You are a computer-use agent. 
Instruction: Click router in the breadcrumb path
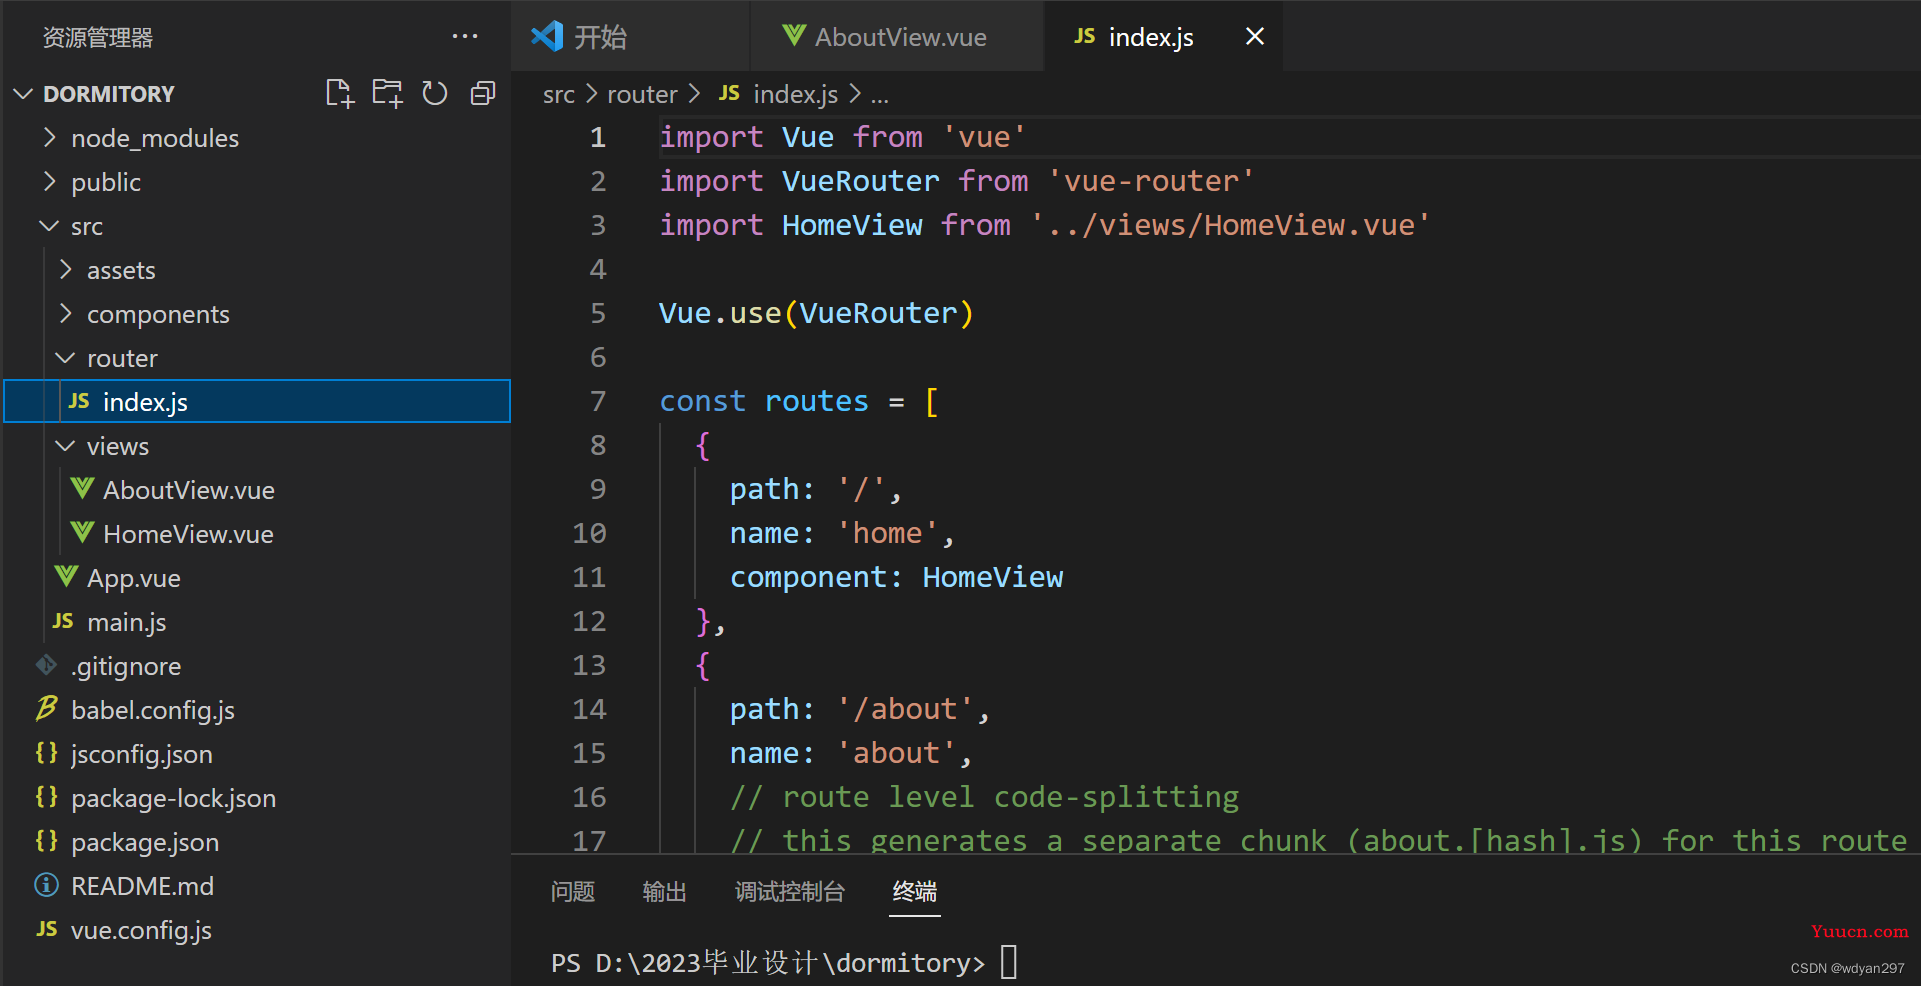pyautogui.click(x=642, y=94)
